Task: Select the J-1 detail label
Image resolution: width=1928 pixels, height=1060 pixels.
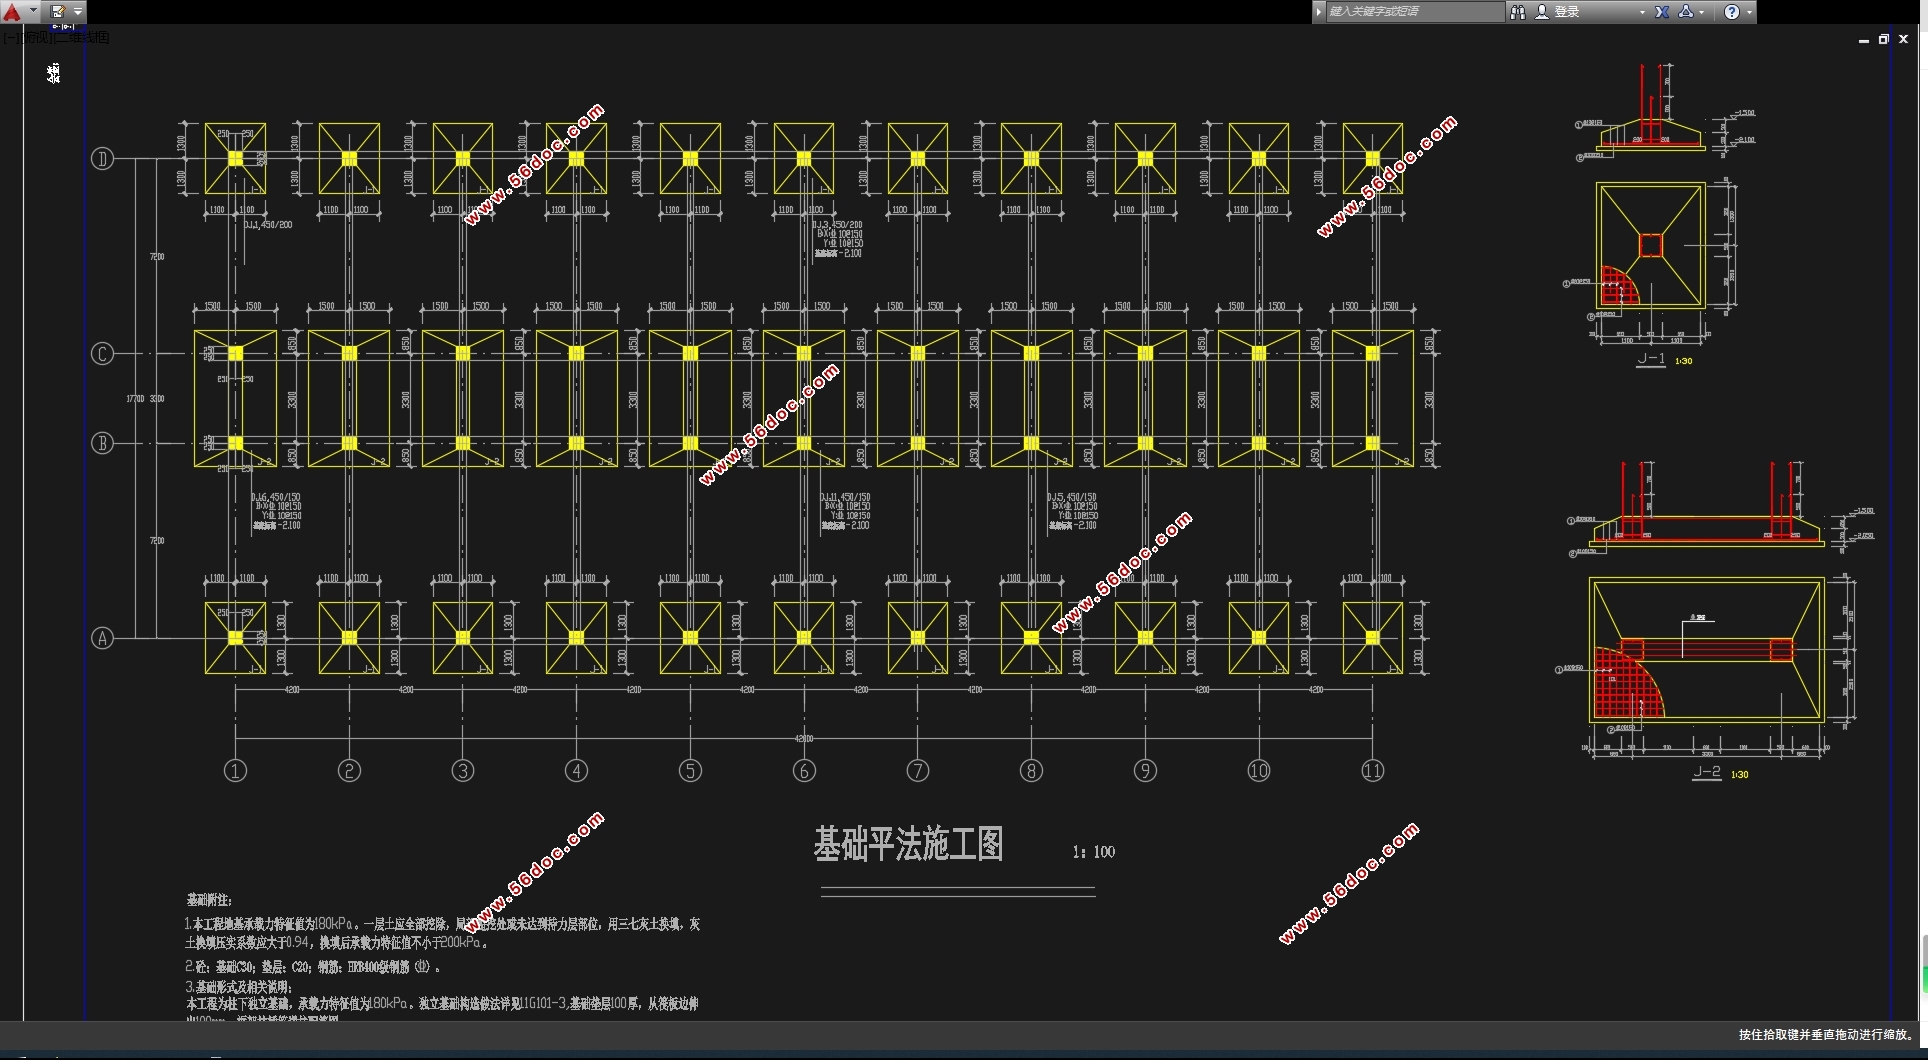Action: 1651,359
